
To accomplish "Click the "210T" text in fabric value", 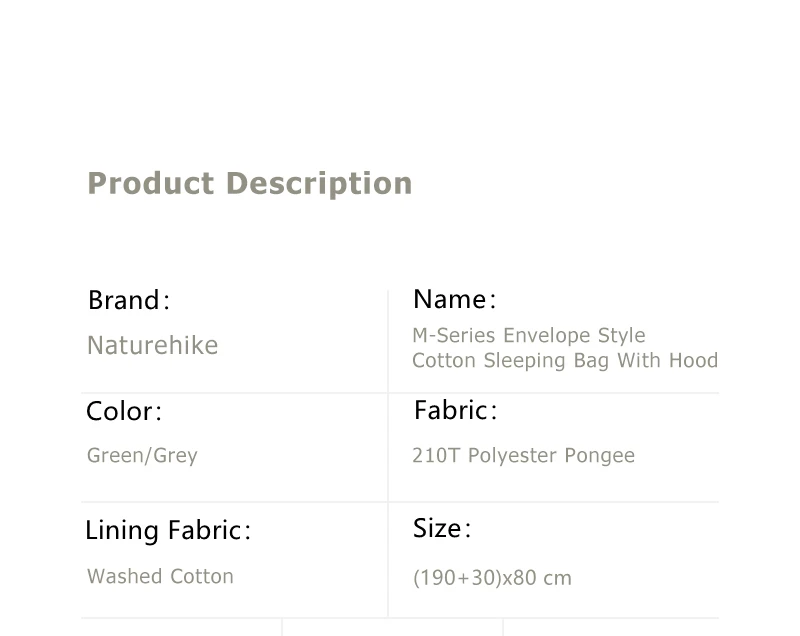I will (x=436, y=456).
